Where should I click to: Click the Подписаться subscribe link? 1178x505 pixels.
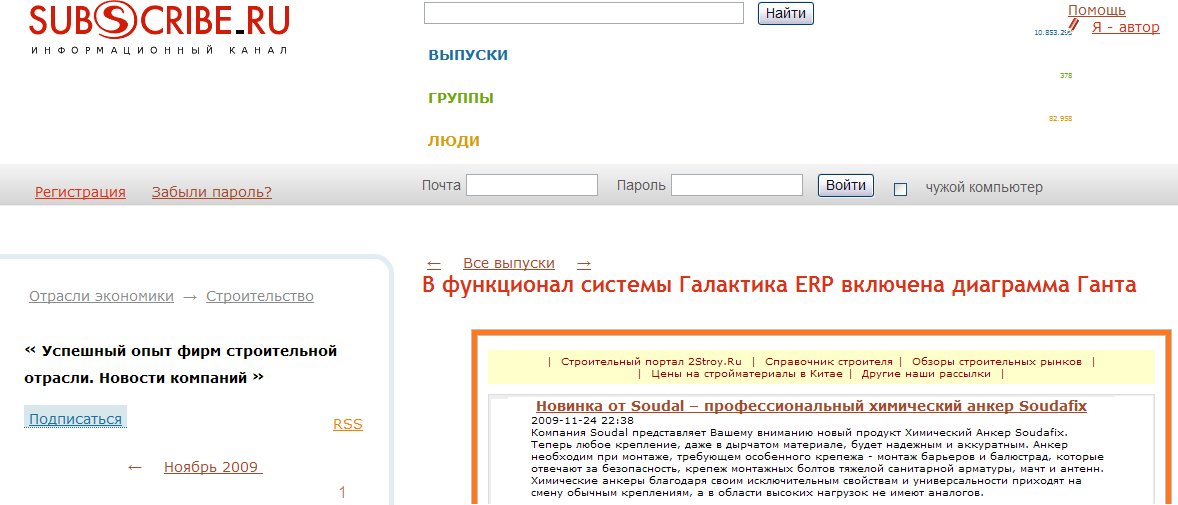[75, 419]
